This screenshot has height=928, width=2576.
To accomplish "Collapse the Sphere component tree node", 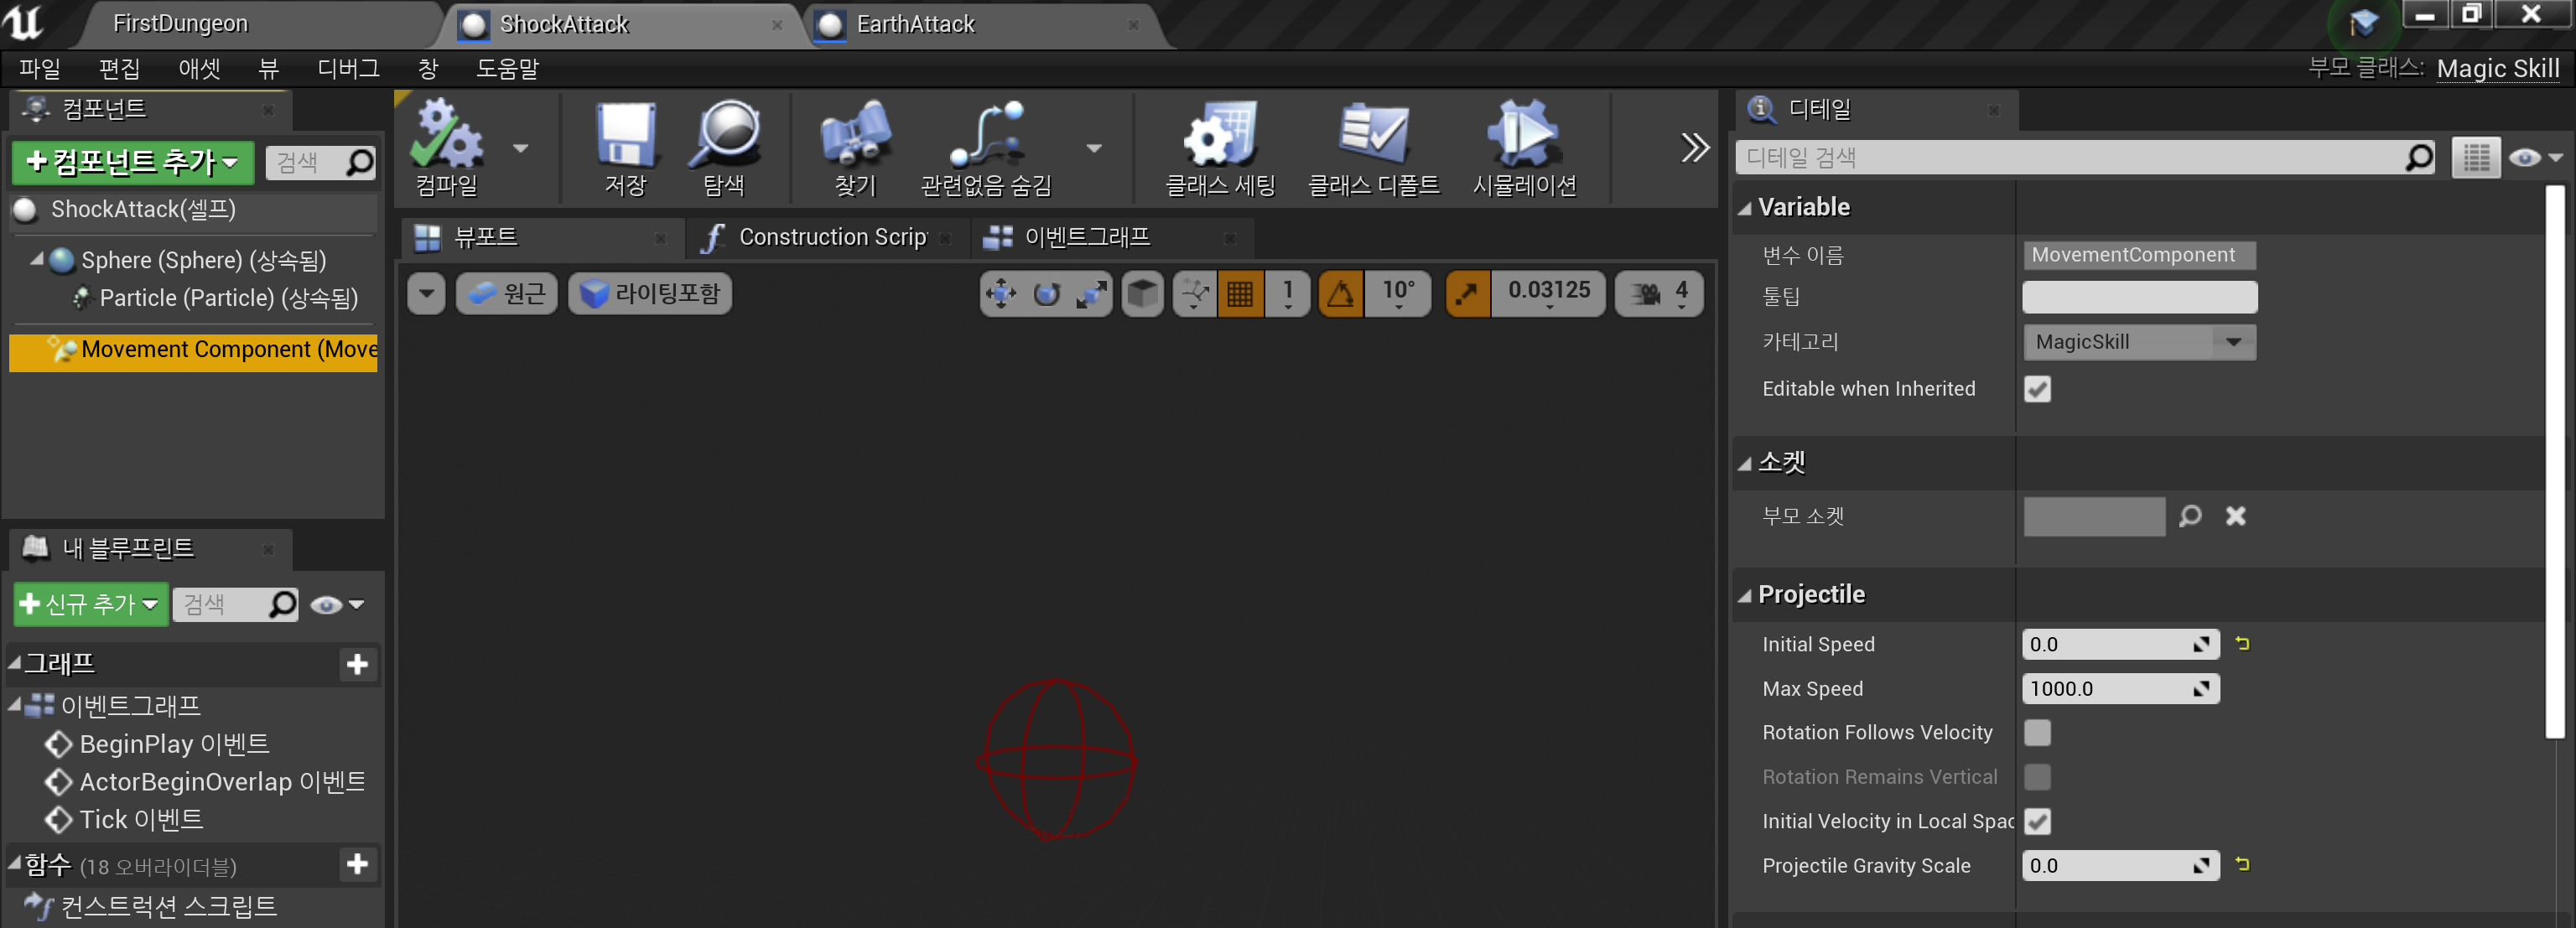I will (x=37, y=259).
